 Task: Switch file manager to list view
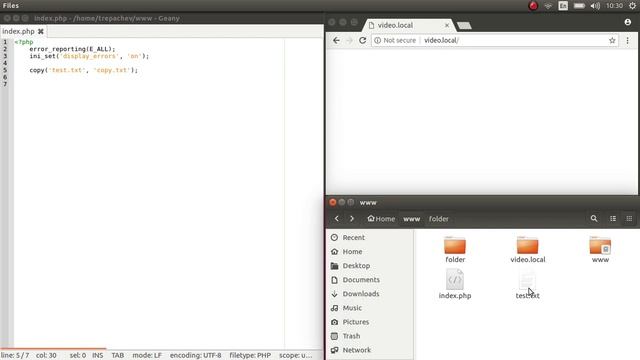coord(613,219)
